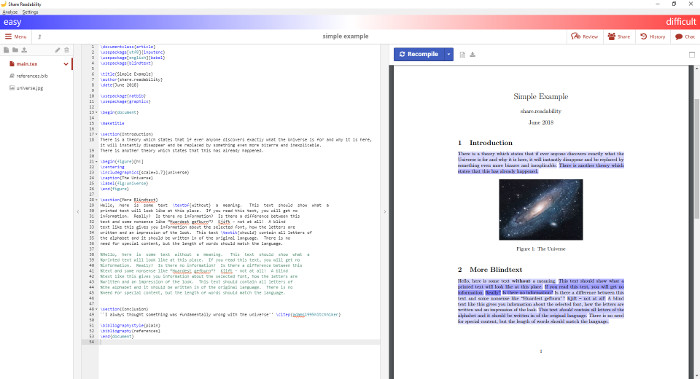Viewport: 700px width, 379px height.
Task: Open the Share dialog
Action: 619,37
